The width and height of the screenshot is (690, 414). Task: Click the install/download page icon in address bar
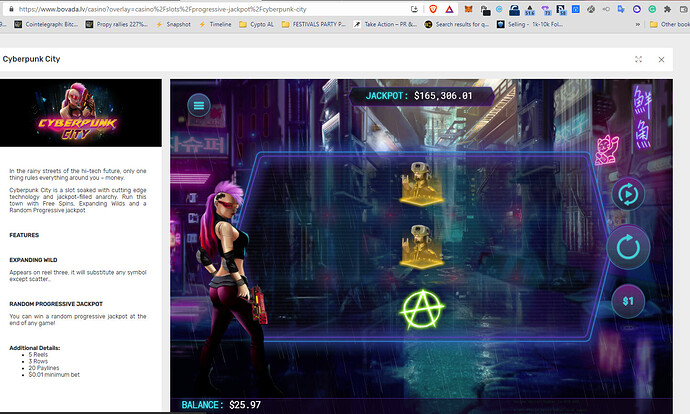[x=414, y=9]
